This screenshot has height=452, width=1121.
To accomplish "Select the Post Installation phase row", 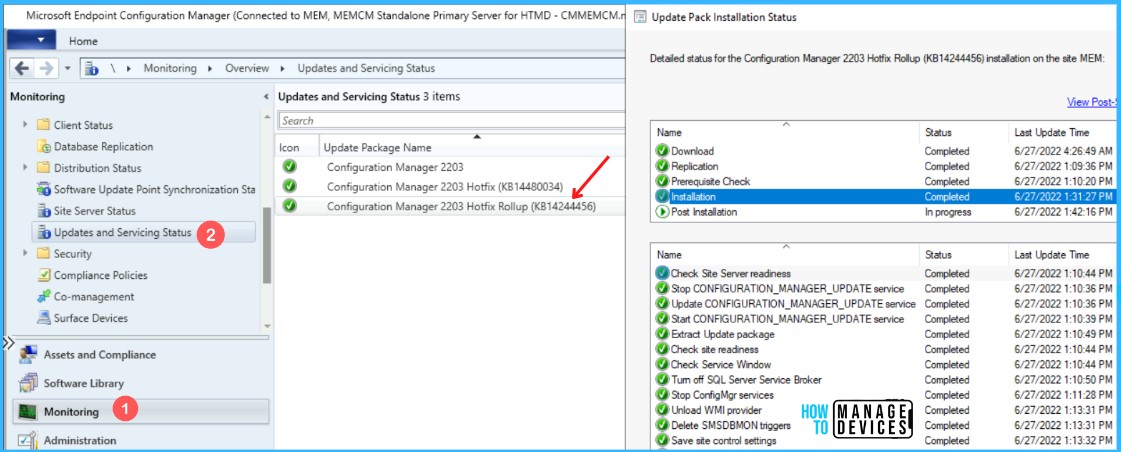I will pos(885,212).
